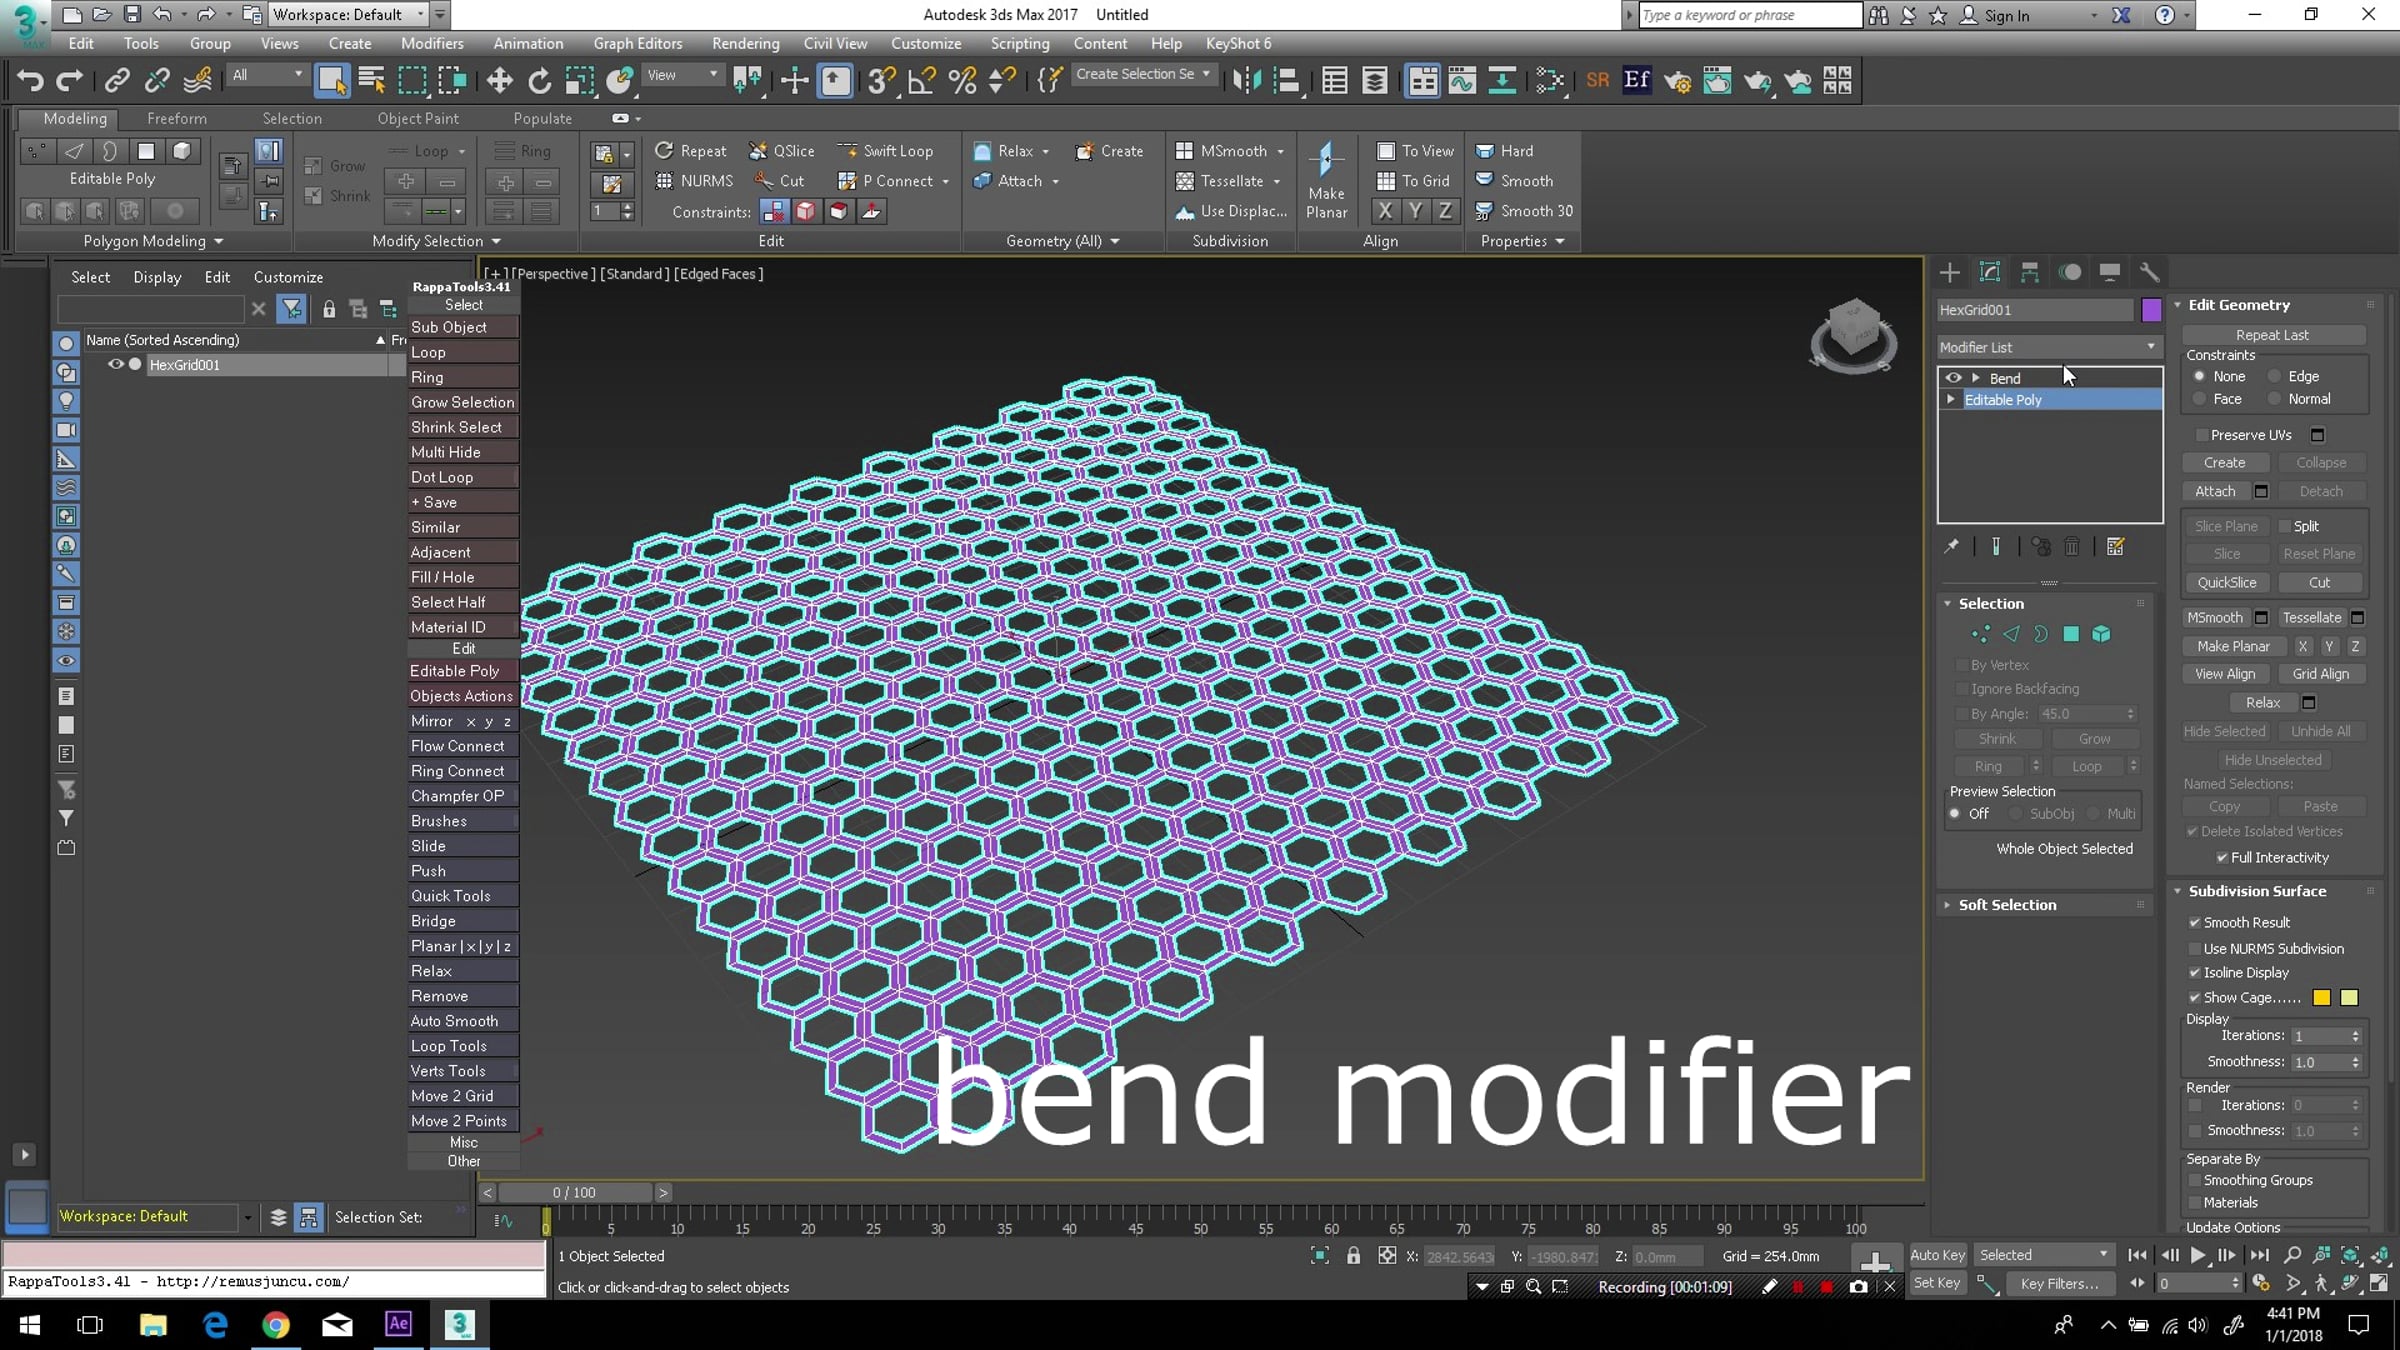Open the Utilities panel wrench icon
Image resolution: width=2400 pixels, height=1350 pixels.
pyautogui.click(x=2149, y=272)
